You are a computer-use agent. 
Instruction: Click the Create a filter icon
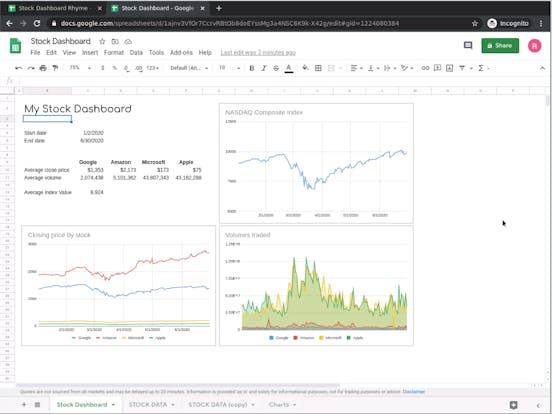tap(462, 68)
